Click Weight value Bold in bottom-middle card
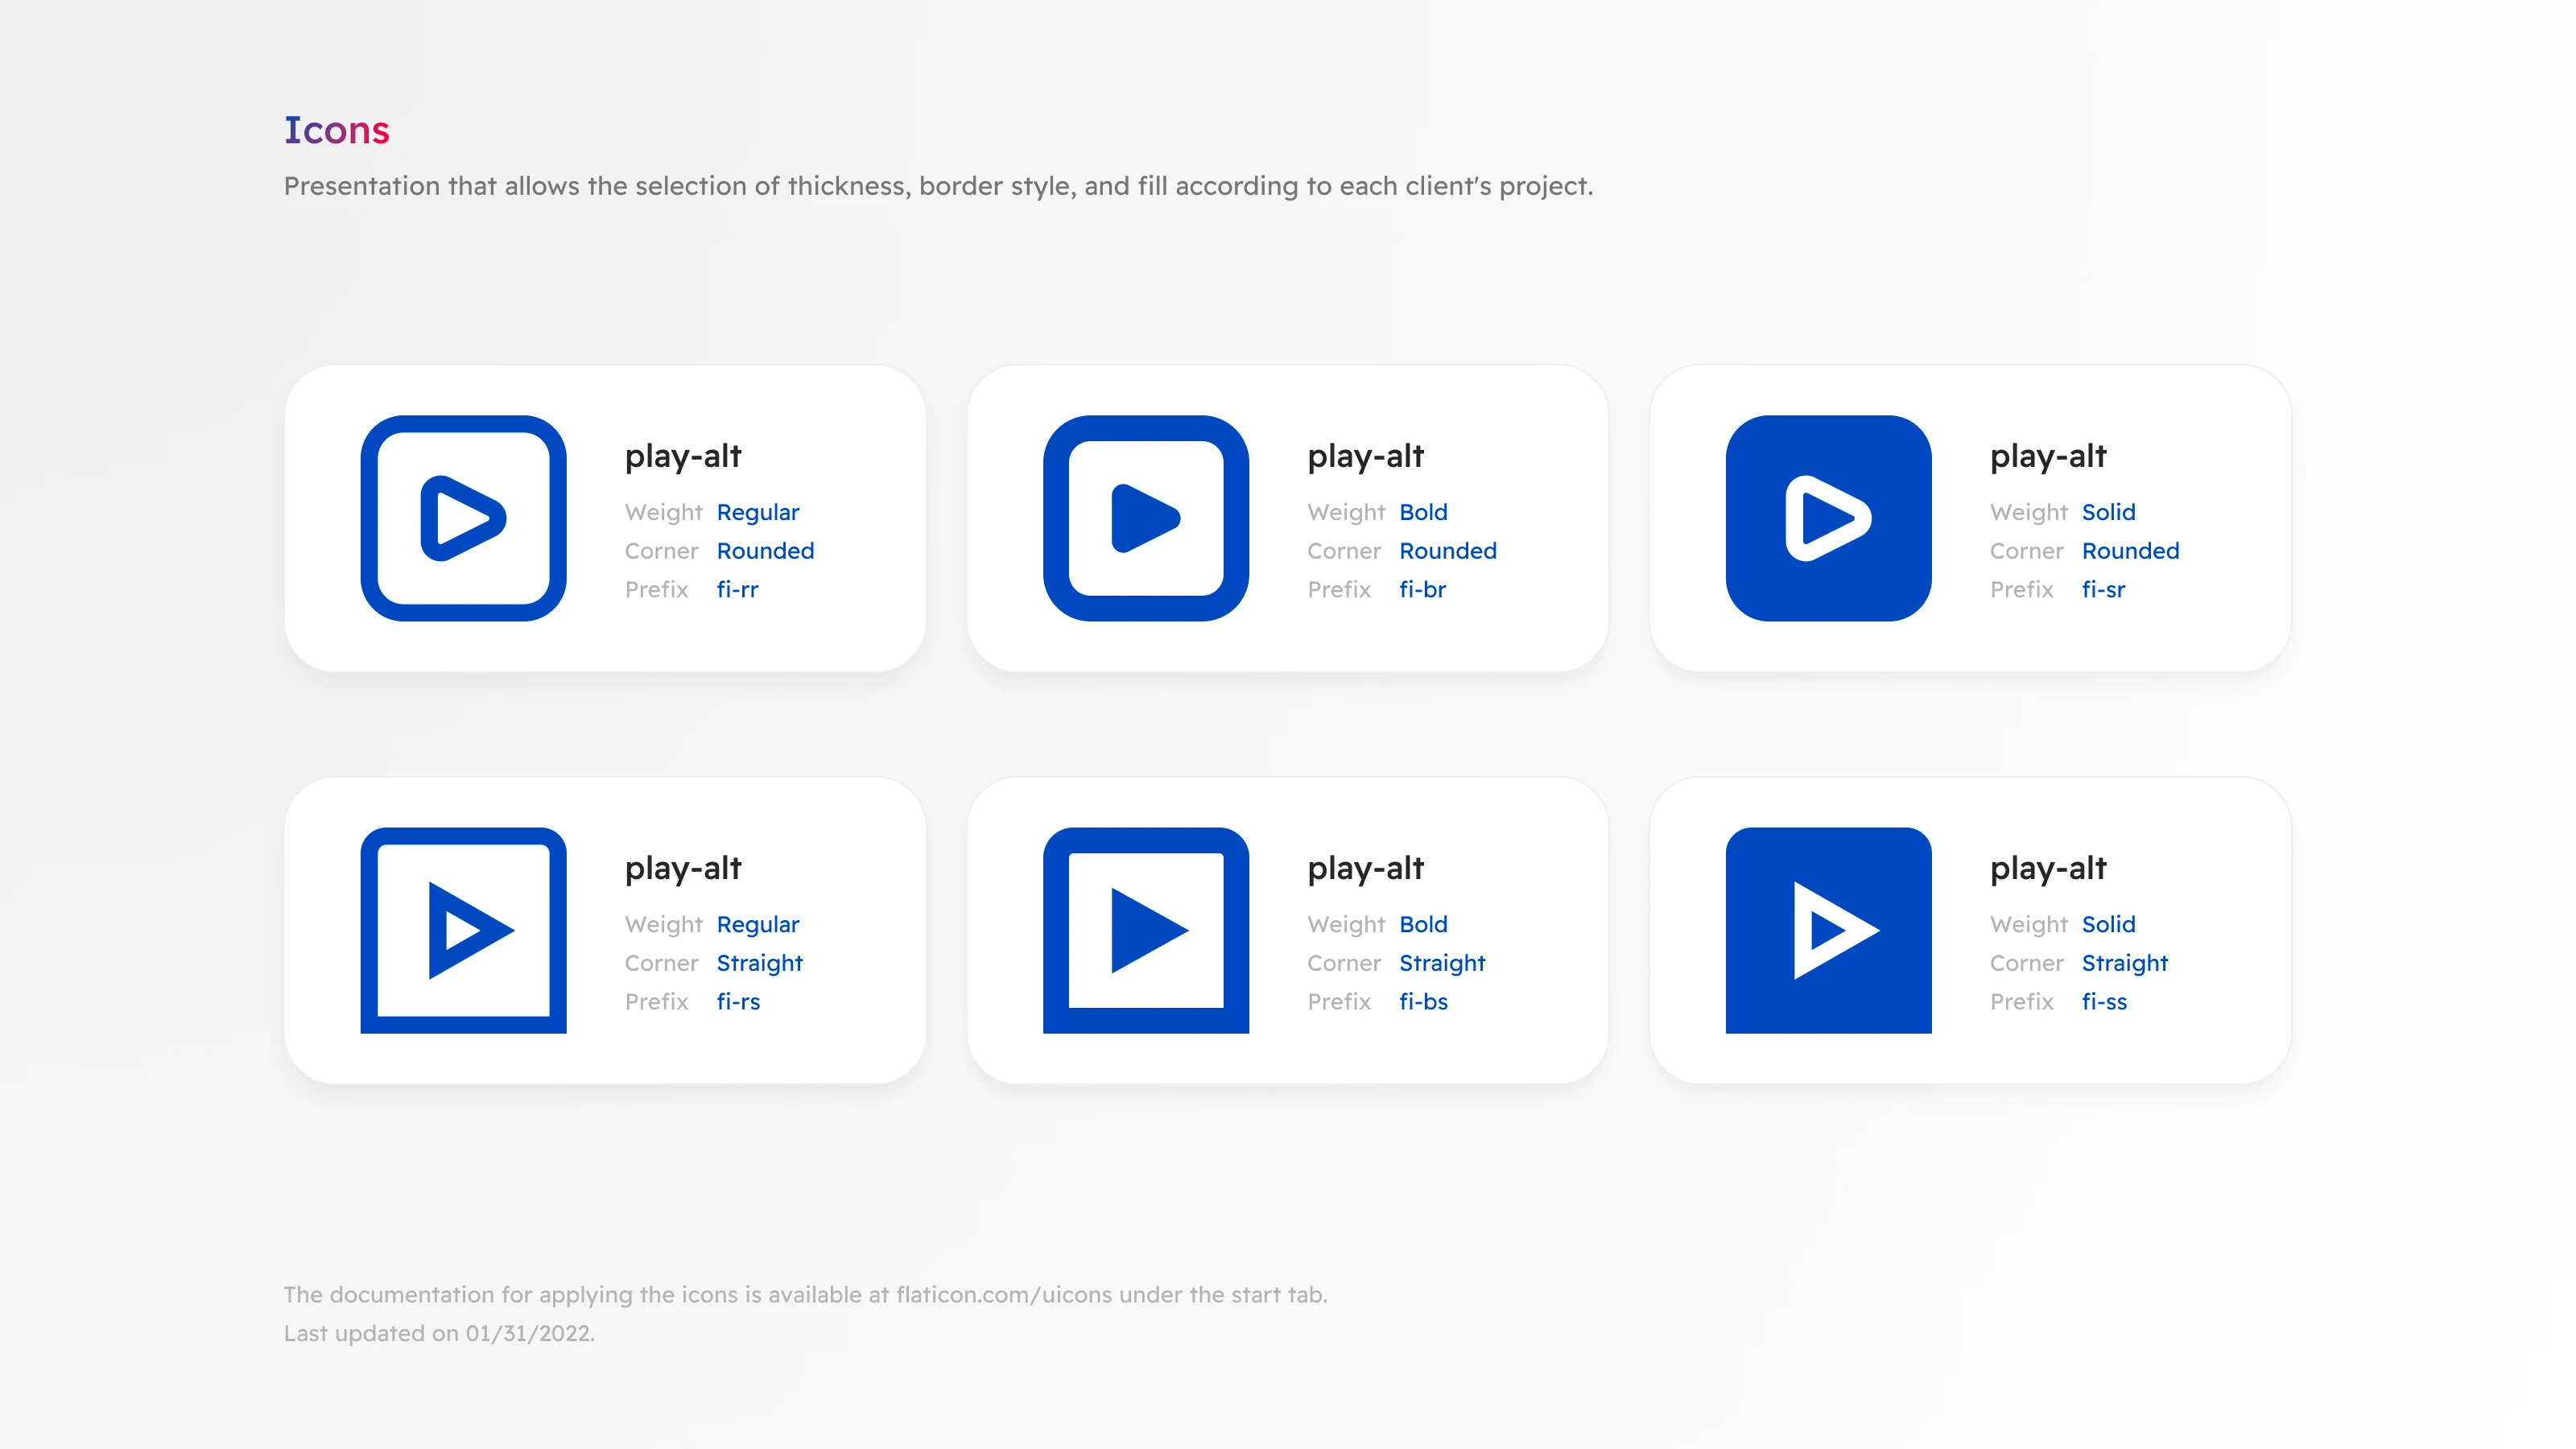 point(1423,924)
